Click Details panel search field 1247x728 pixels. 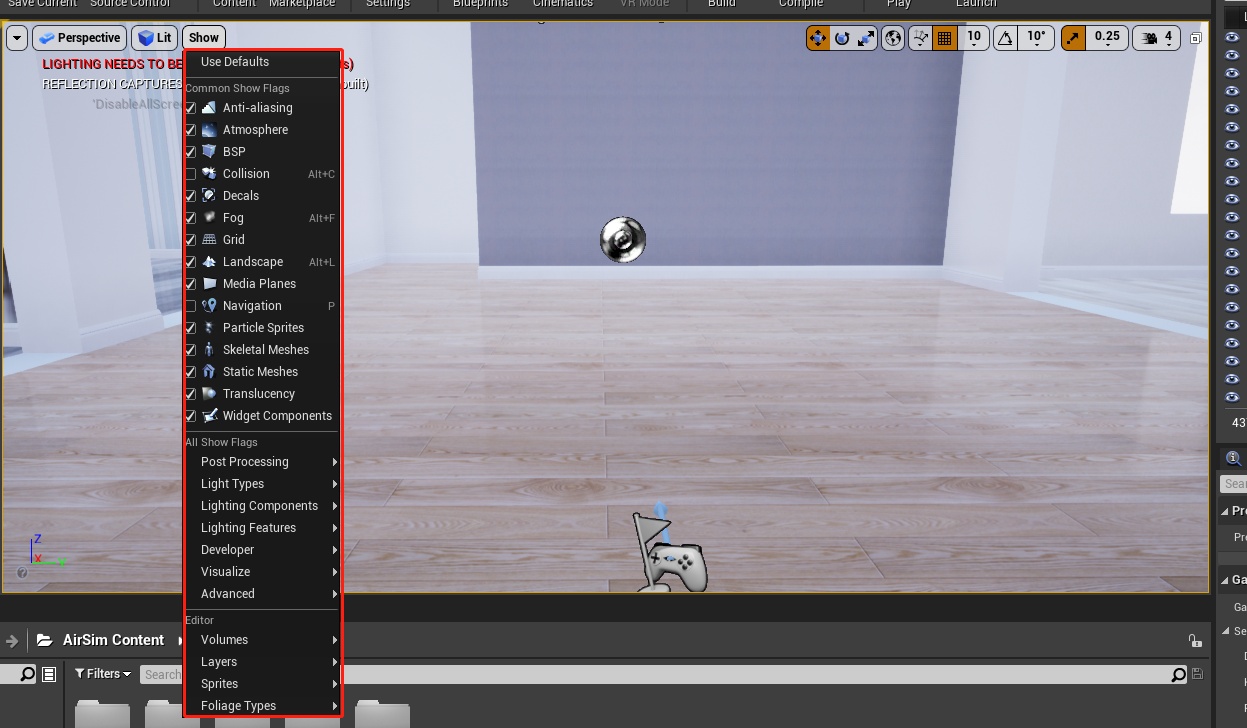[1234, 484]
